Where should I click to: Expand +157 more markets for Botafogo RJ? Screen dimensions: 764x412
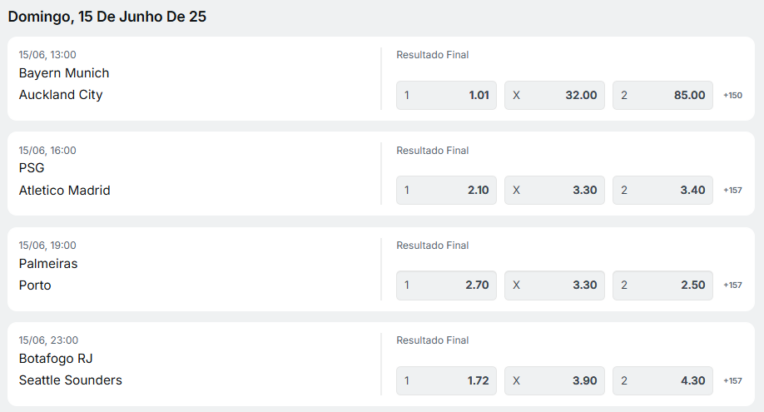[x=732, y=381]
